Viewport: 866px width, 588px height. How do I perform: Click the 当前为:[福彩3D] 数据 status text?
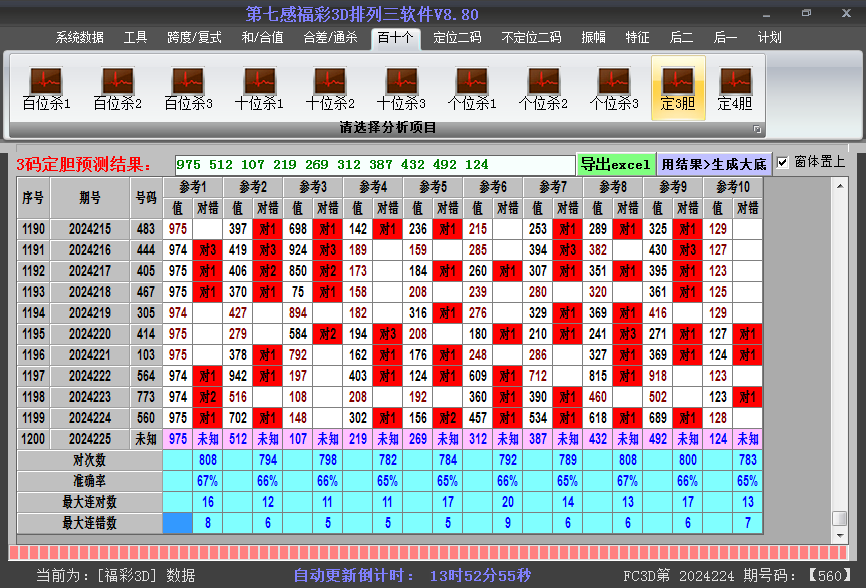click(115, 576)
